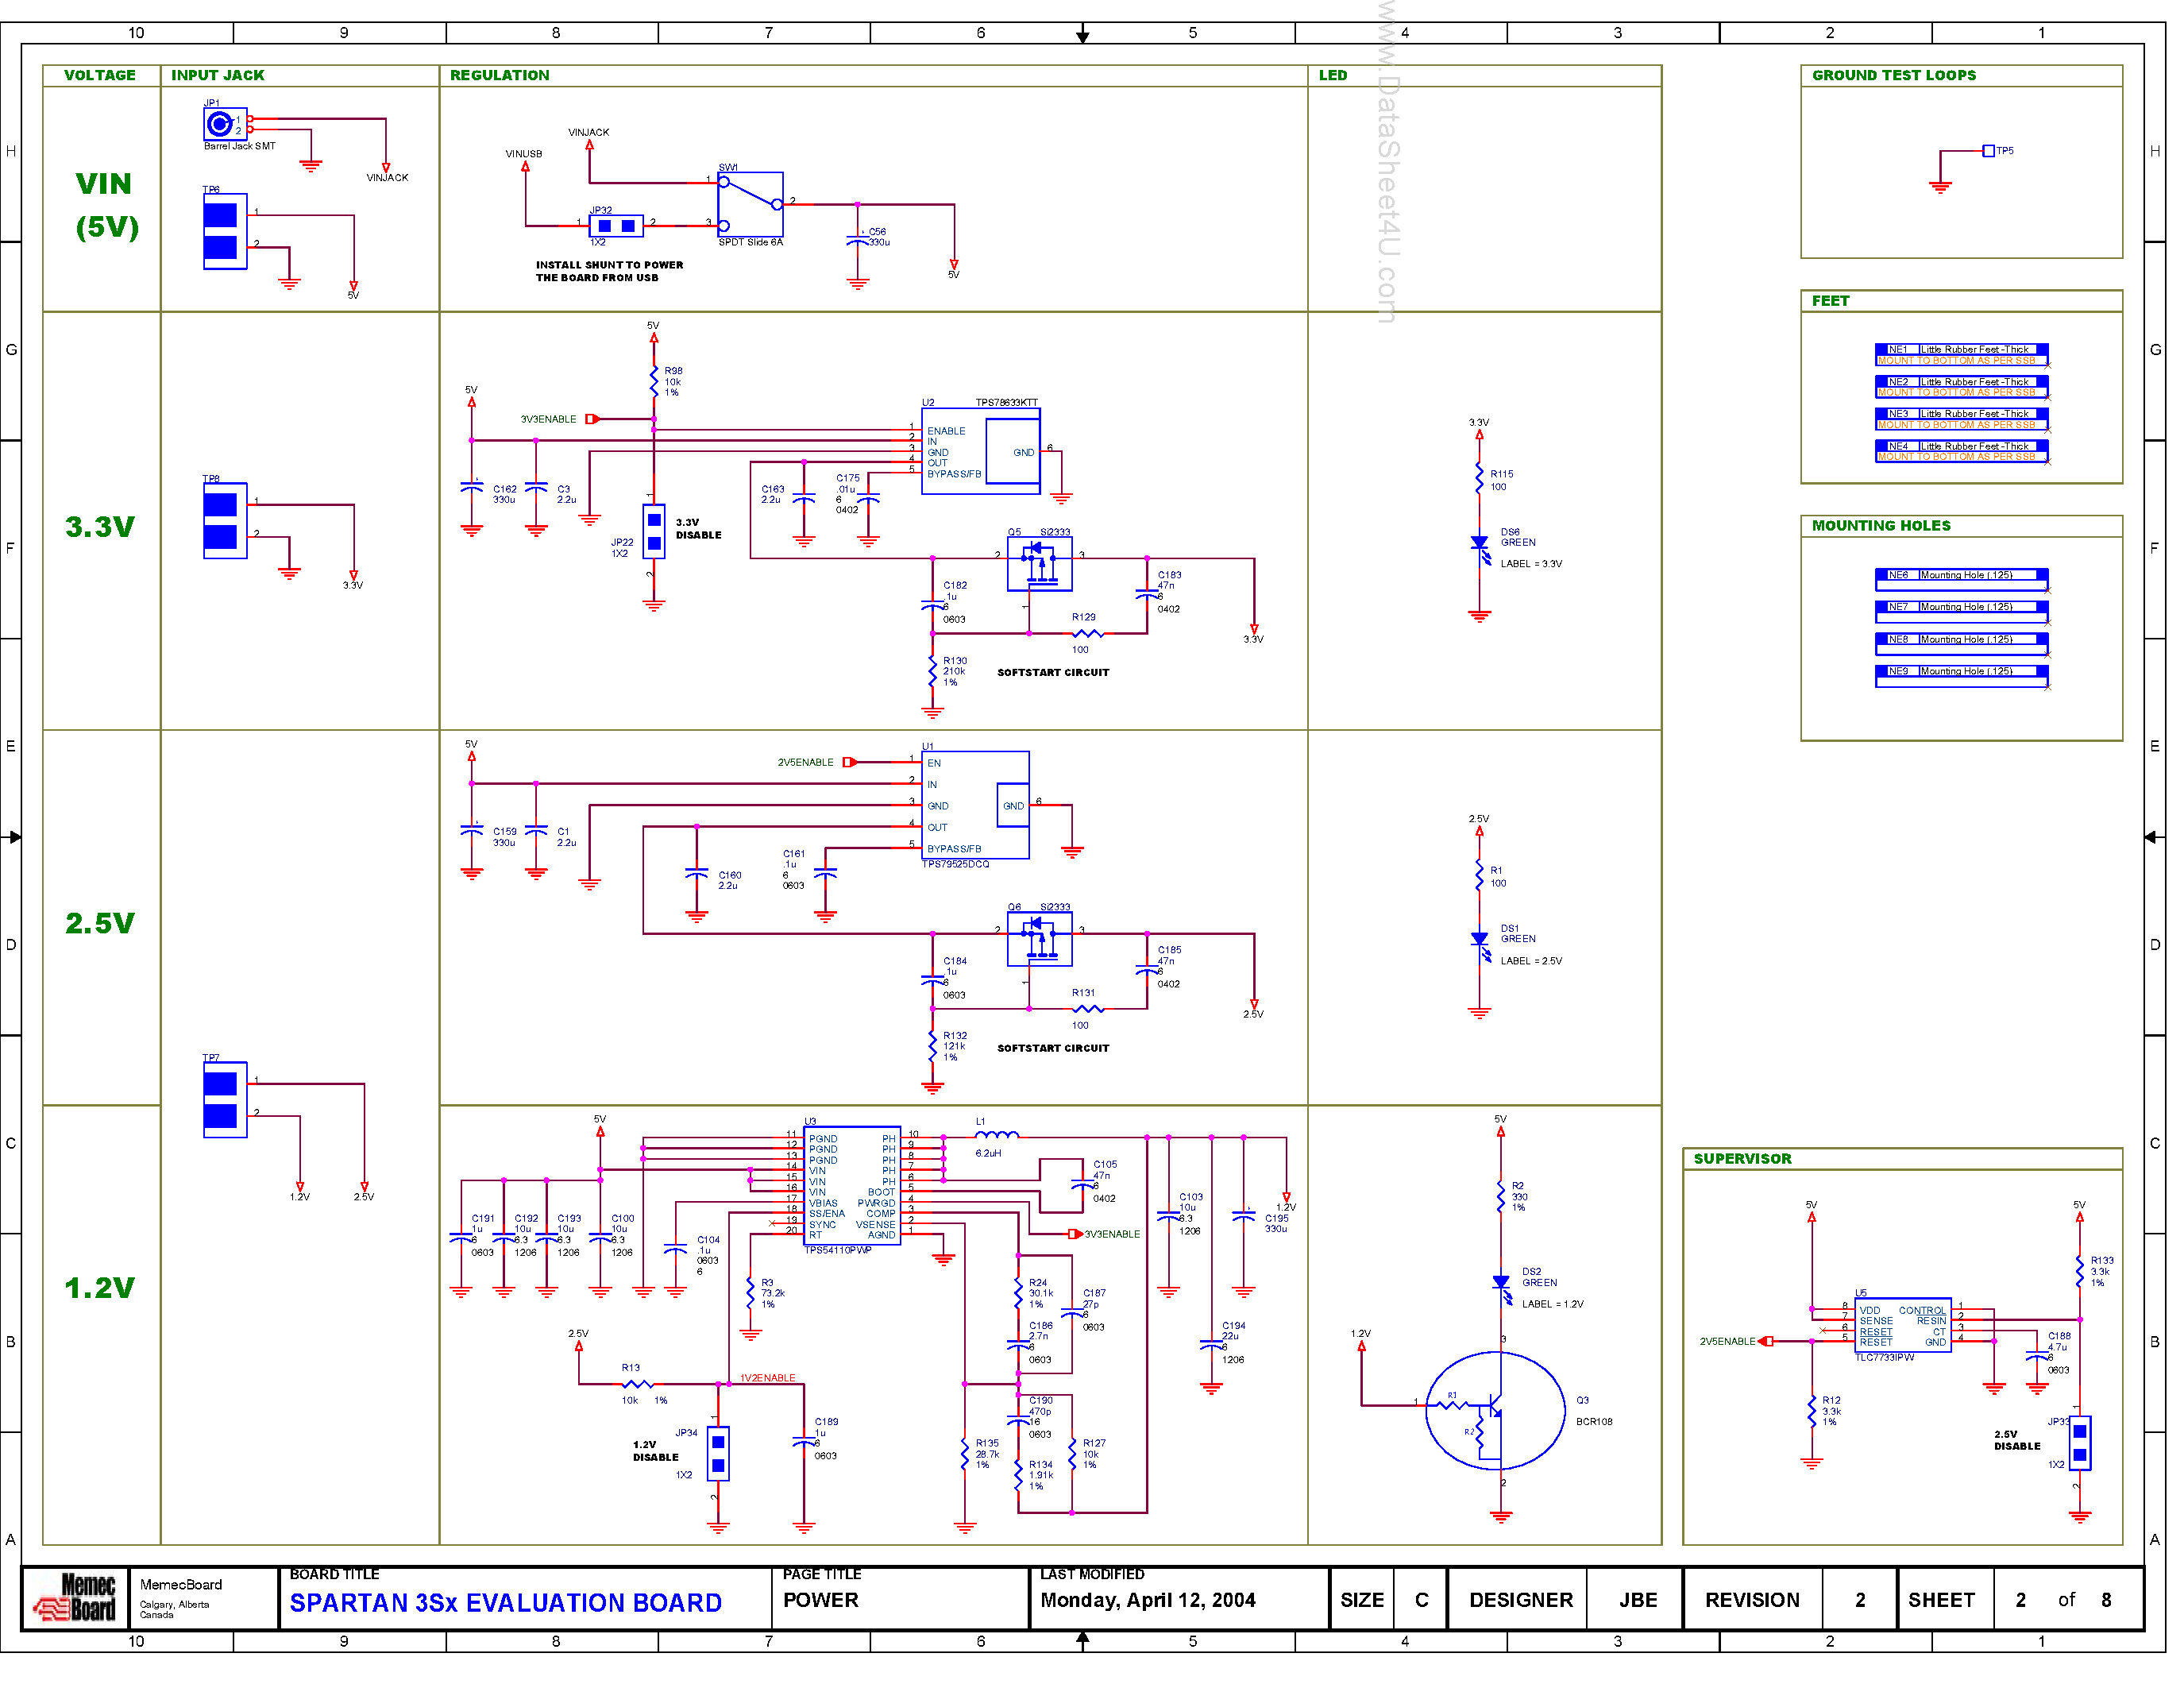The height and width of the screenshot is (1688, 2184).
Task: Click the NE6 Mounting Hole entry
Action: coord(1961,580)
